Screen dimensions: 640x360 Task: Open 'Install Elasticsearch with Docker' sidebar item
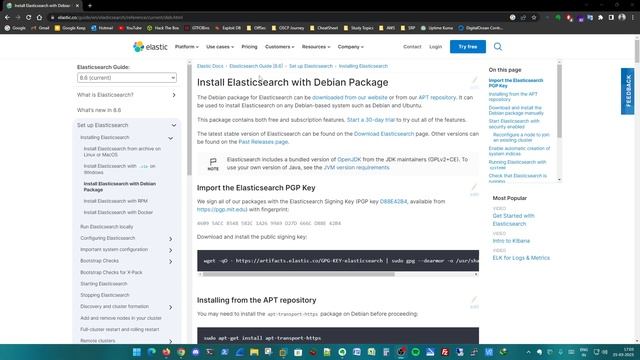coord(118,213)
